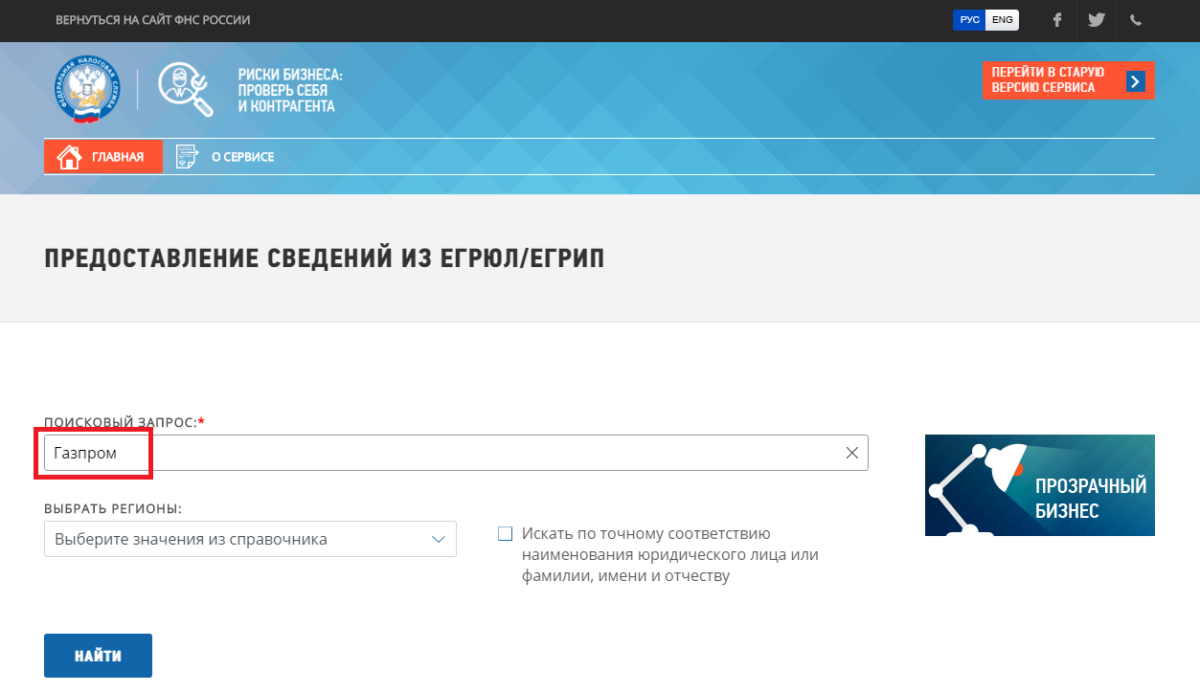Expand the Выбрать регионы dropdown

pyautogui.click(x=250, y=539)
